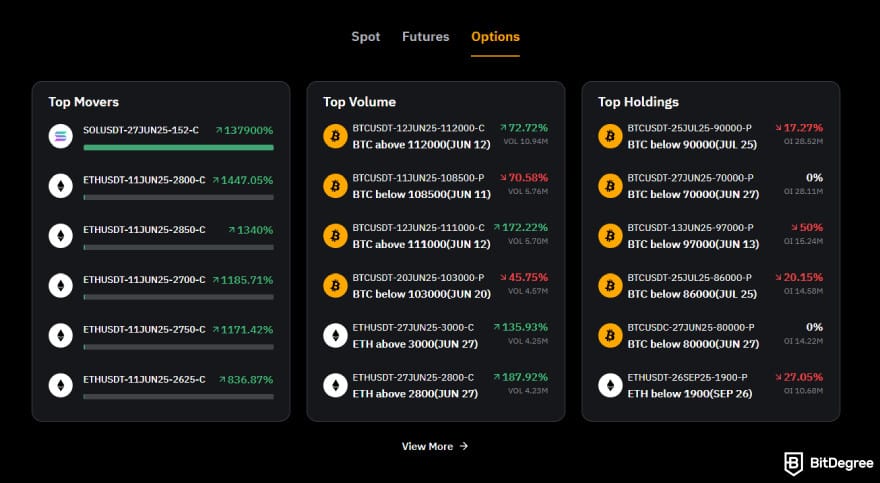Open BTC below 90000(JUL 25)
This screenshot has width=880, height=483.
coord(692,145)
